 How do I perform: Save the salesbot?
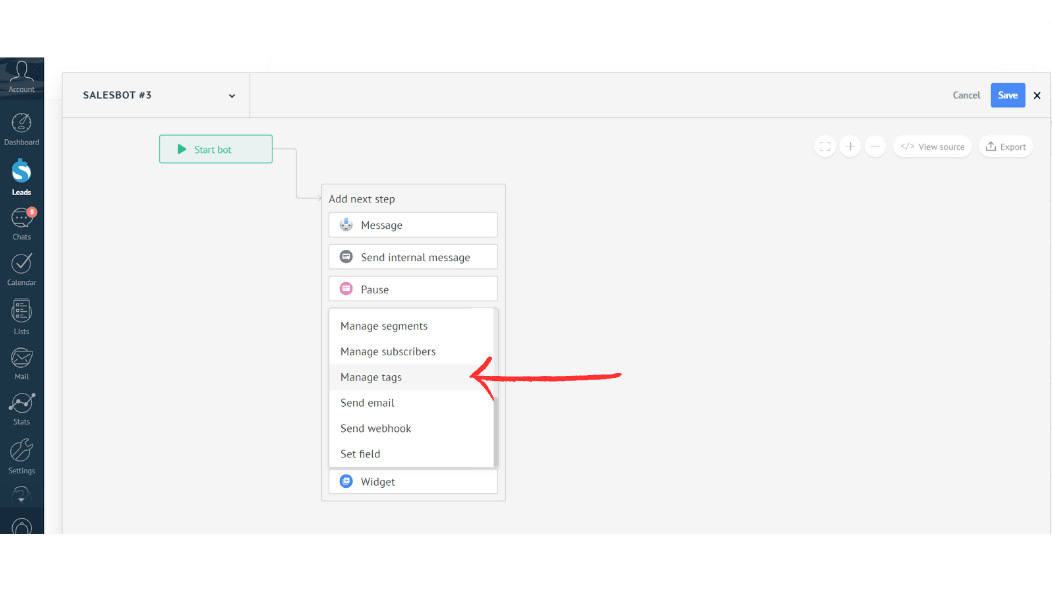[1008, 95]
